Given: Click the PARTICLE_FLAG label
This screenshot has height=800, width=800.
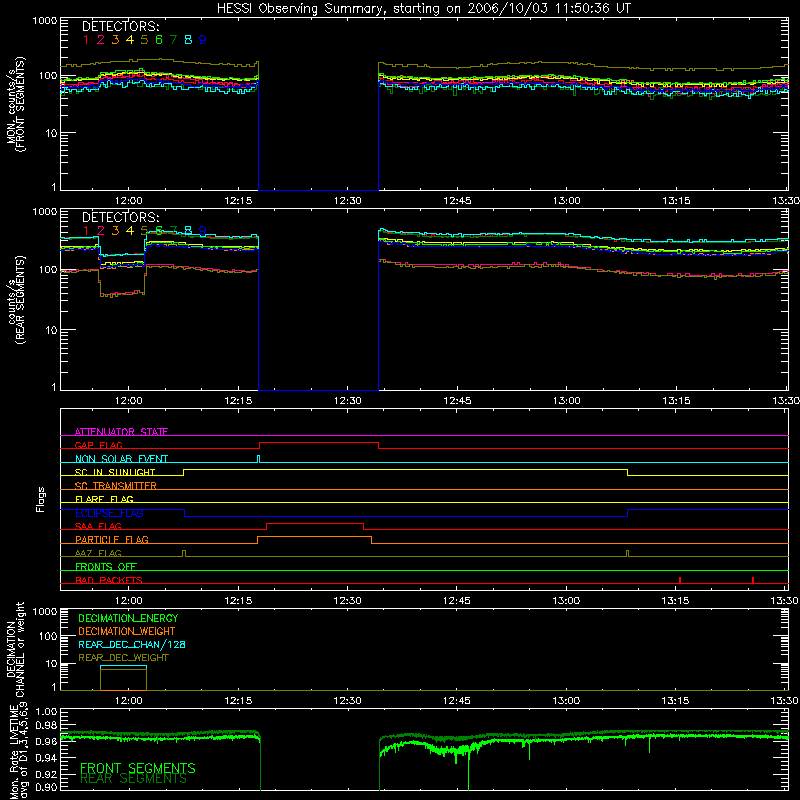Looking at the screenshot, I should click(x=112, y=539).
